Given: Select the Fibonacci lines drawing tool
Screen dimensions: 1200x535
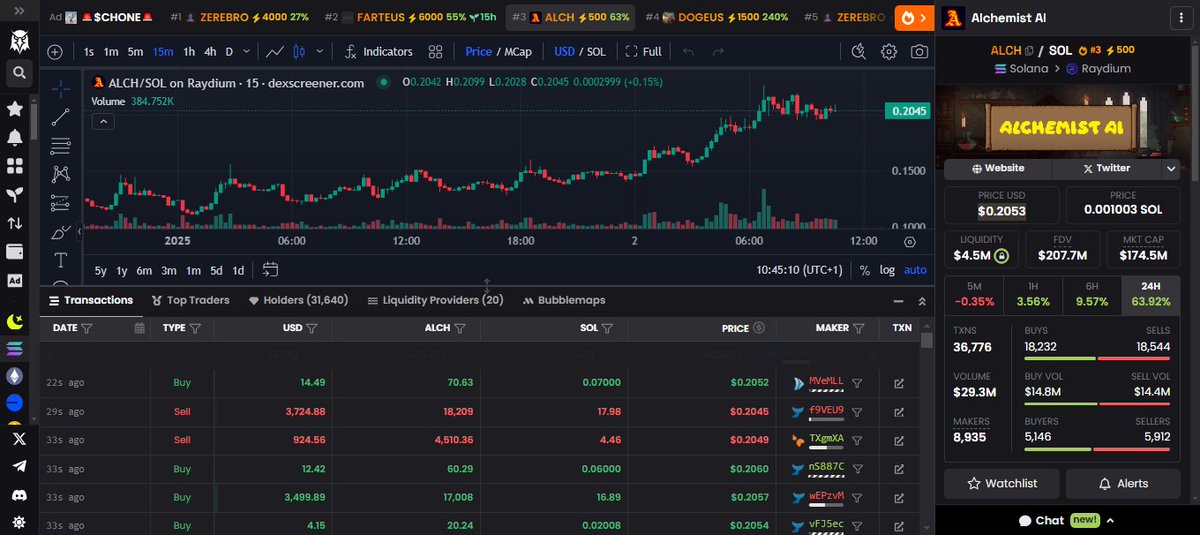Looking at the screenshot, I should pyautogui.click(x=61, y=145).
